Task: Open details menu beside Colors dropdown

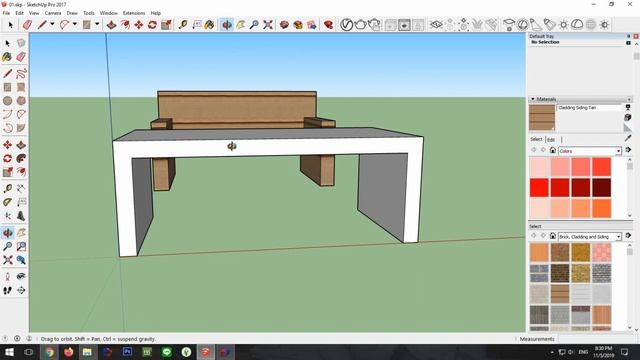Action: (628, 150)
